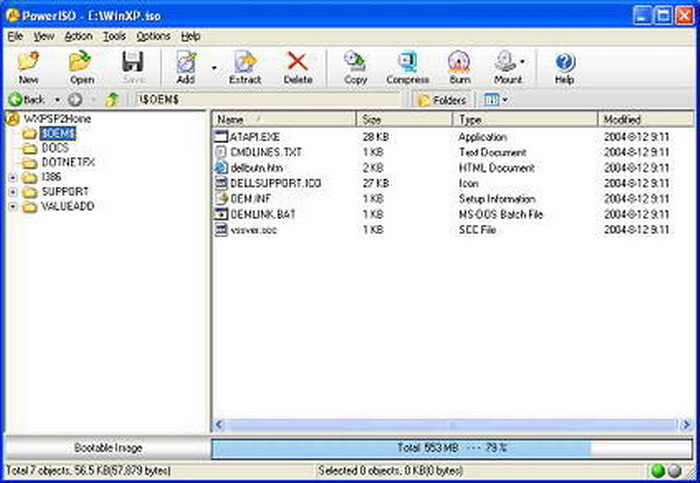Open the View menu
The width and height of the screenshot is (700, 483).
pos(44,36)
